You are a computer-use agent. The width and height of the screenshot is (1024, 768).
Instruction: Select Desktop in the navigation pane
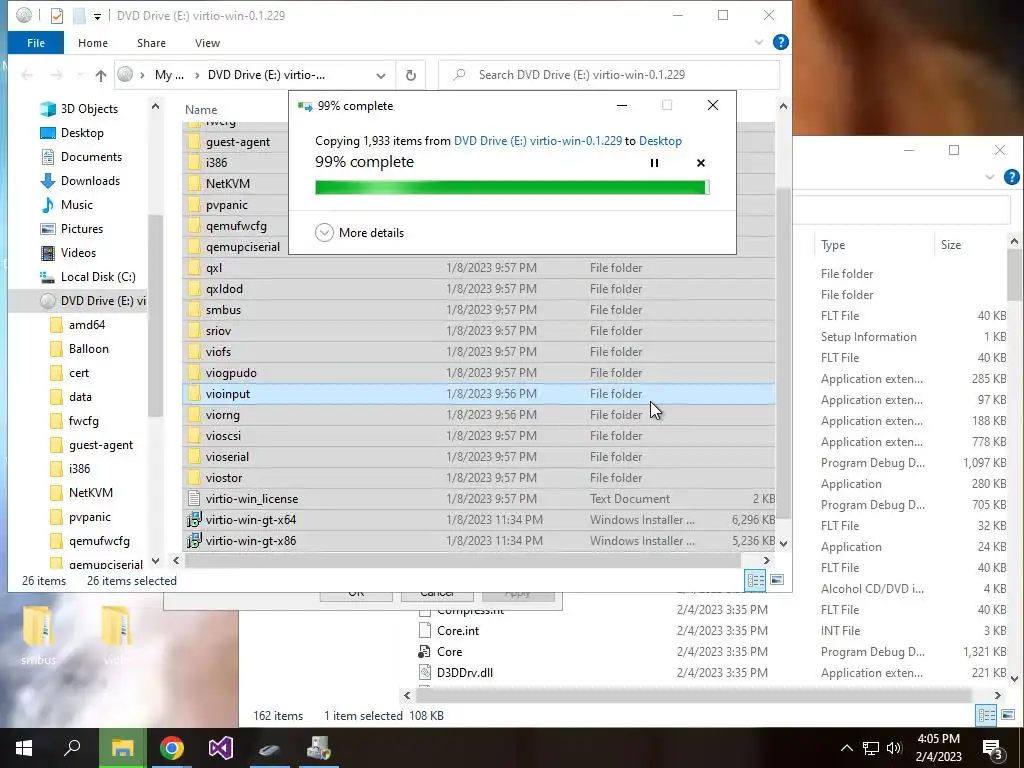click(x=82, y=133)
